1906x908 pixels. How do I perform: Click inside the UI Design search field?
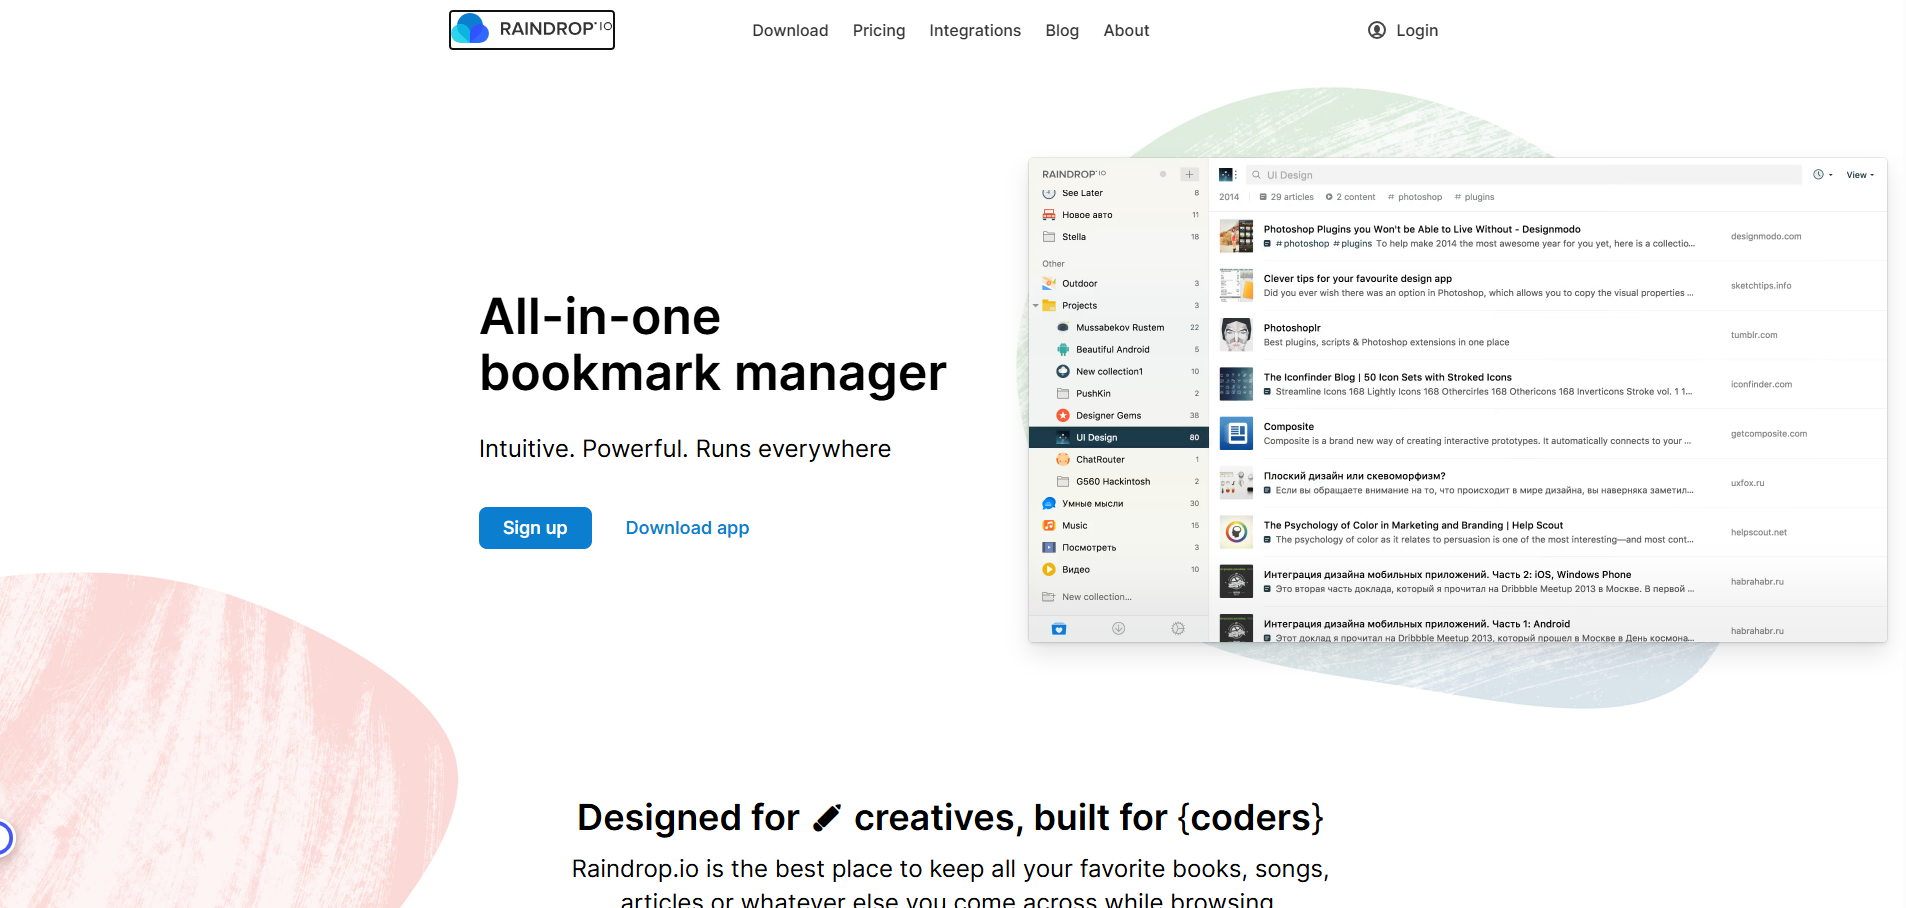(1400, 175)
